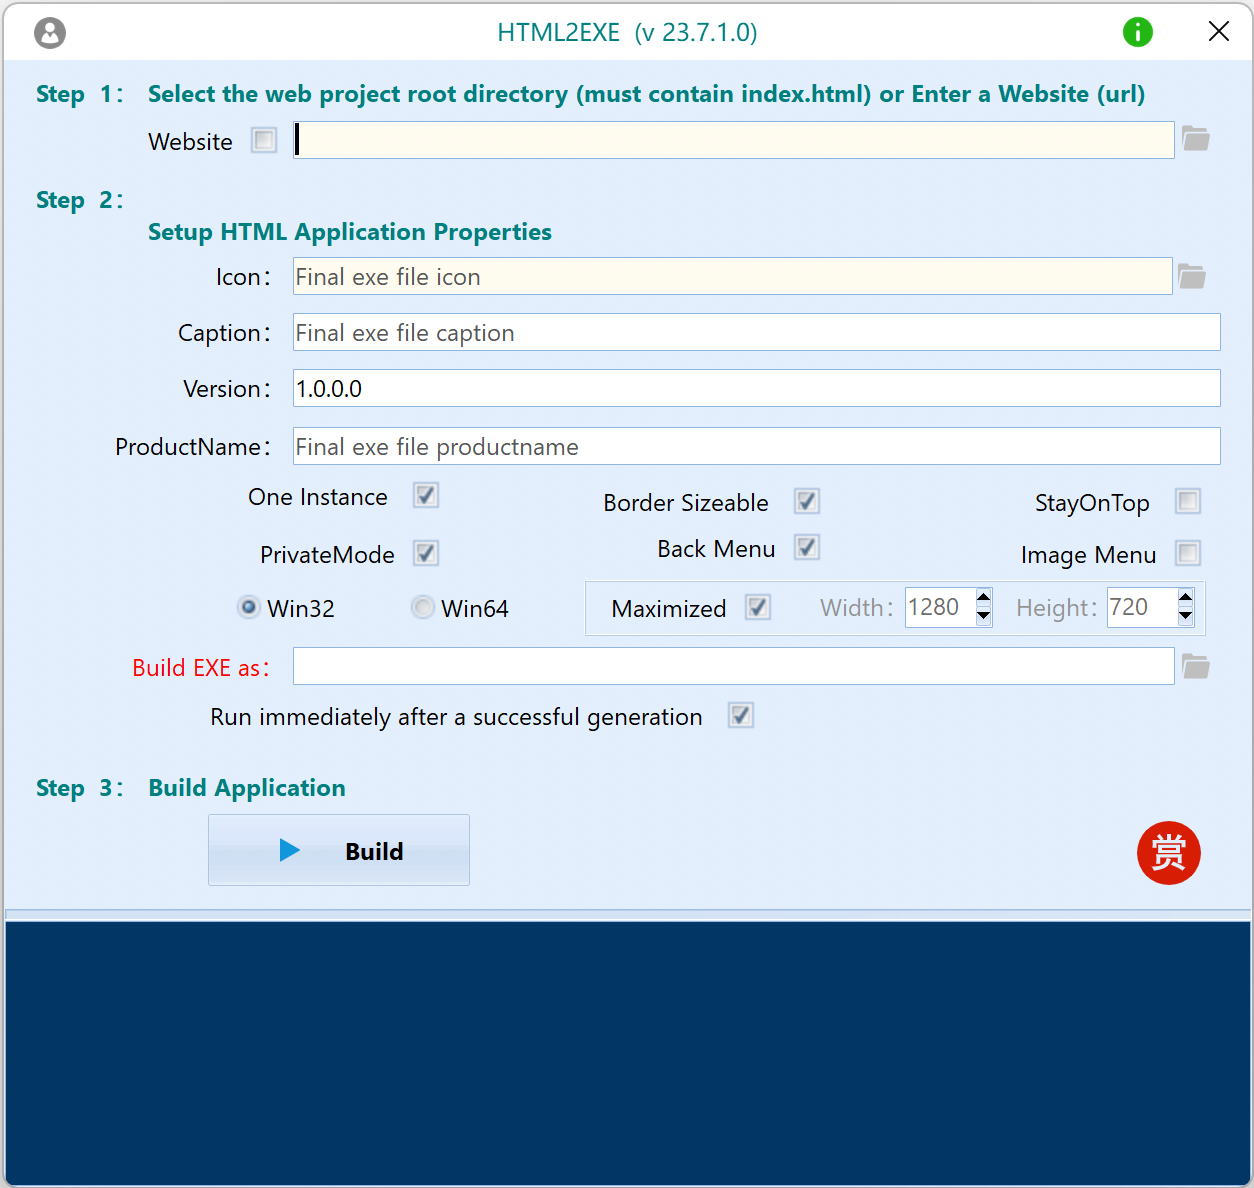Browse for the exe icon file

[1192, 276]
